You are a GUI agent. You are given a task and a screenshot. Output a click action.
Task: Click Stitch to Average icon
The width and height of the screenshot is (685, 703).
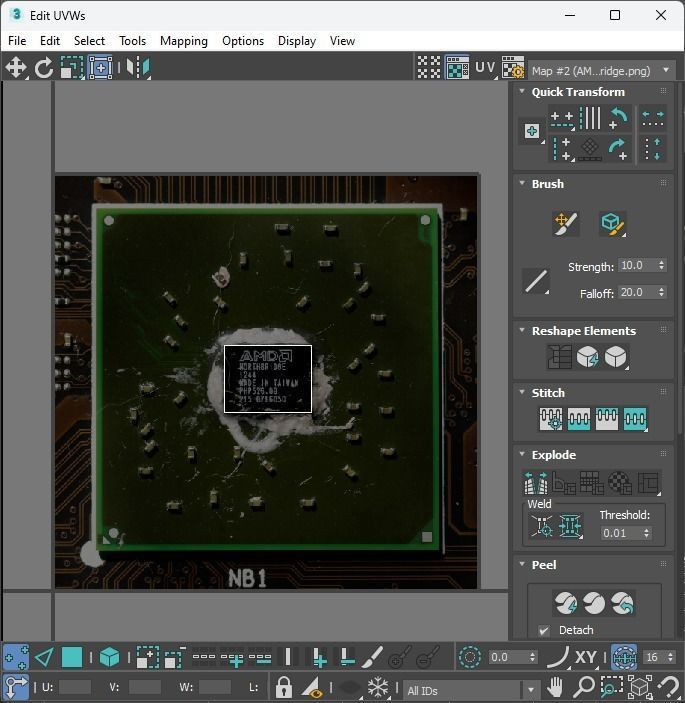tap(578, 419)
